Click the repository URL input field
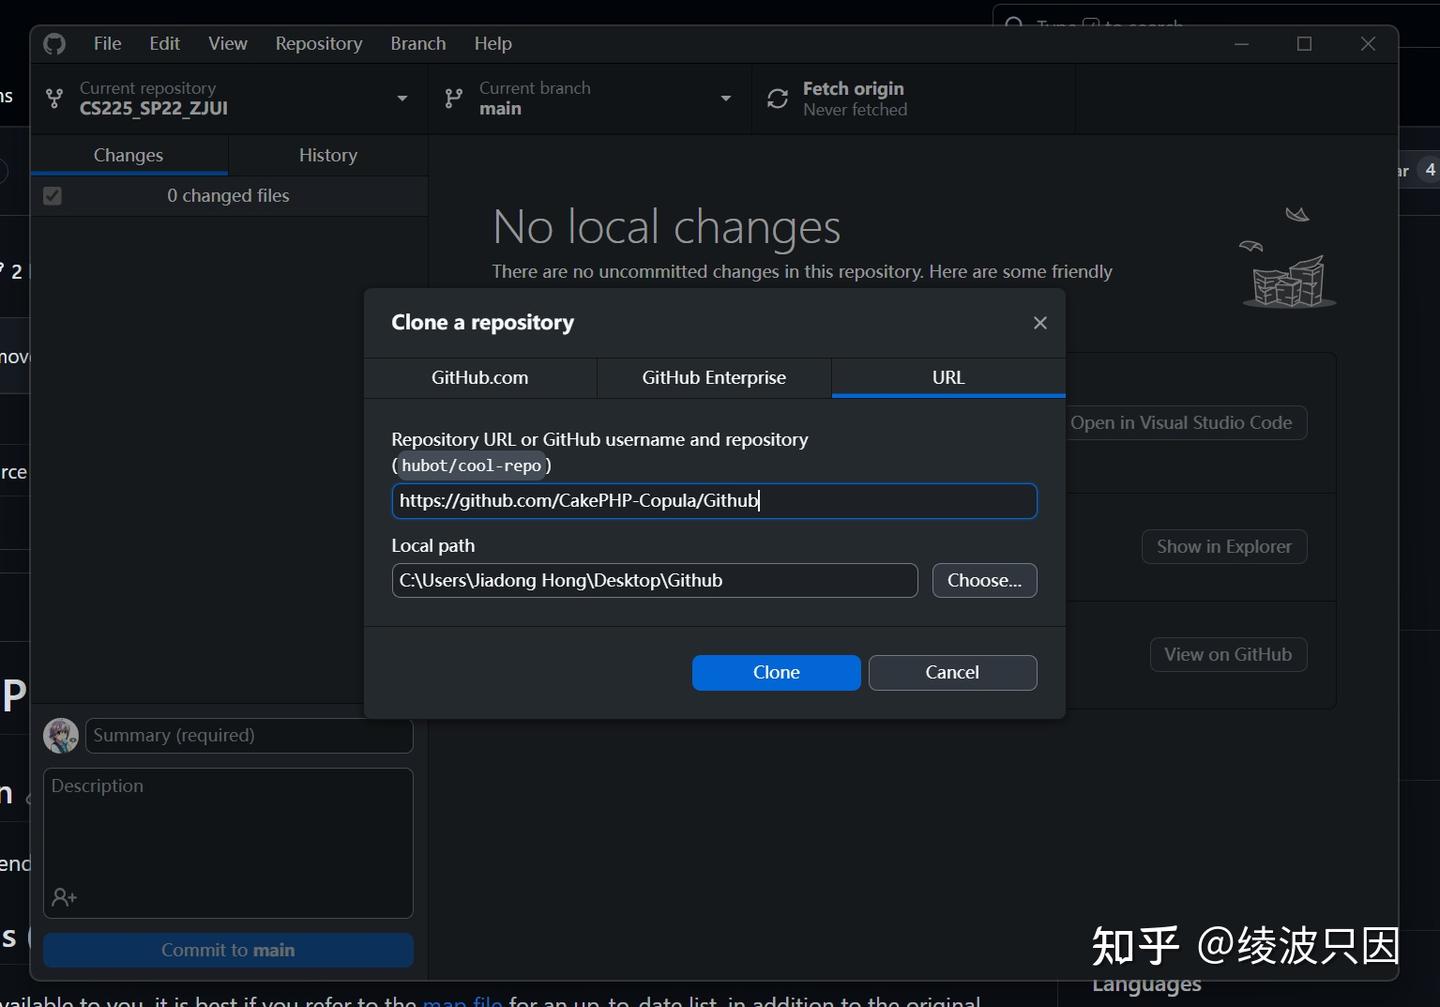Screen dimensions: 1440x1007 (714, 500)
